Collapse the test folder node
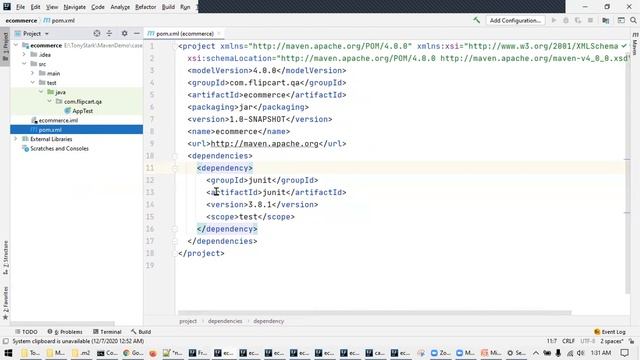The width and height of the screenshot is (640, 360). click(x=33, y=83)
